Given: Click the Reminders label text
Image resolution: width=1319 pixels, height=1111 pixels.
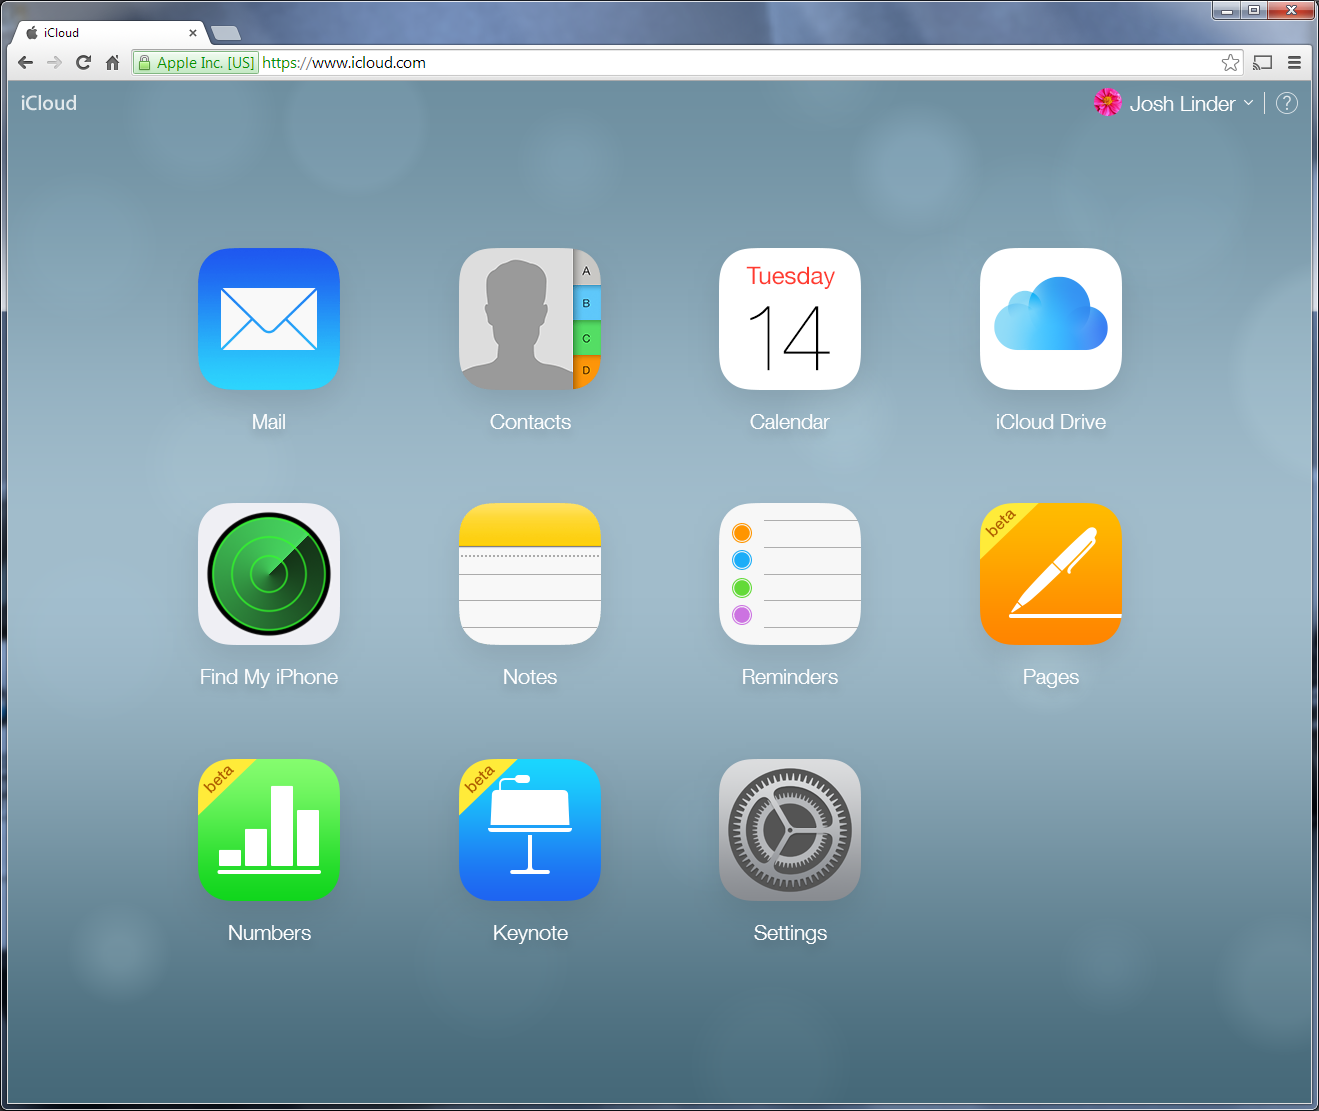Looking at the screenshot, I should coord(790,677).
